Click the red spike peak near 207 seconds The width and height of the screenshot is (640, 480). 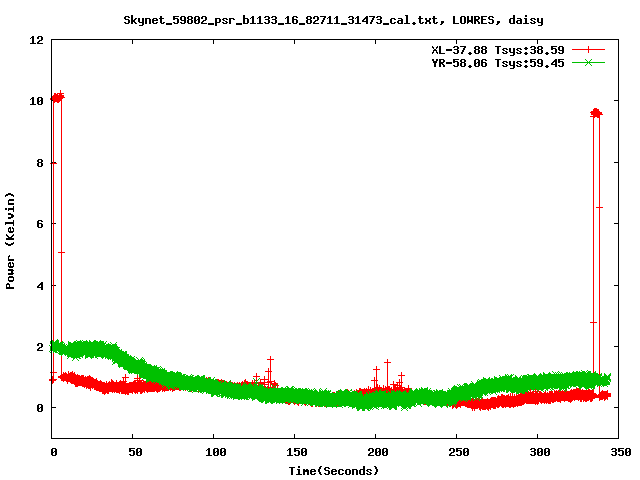[387, 362]
